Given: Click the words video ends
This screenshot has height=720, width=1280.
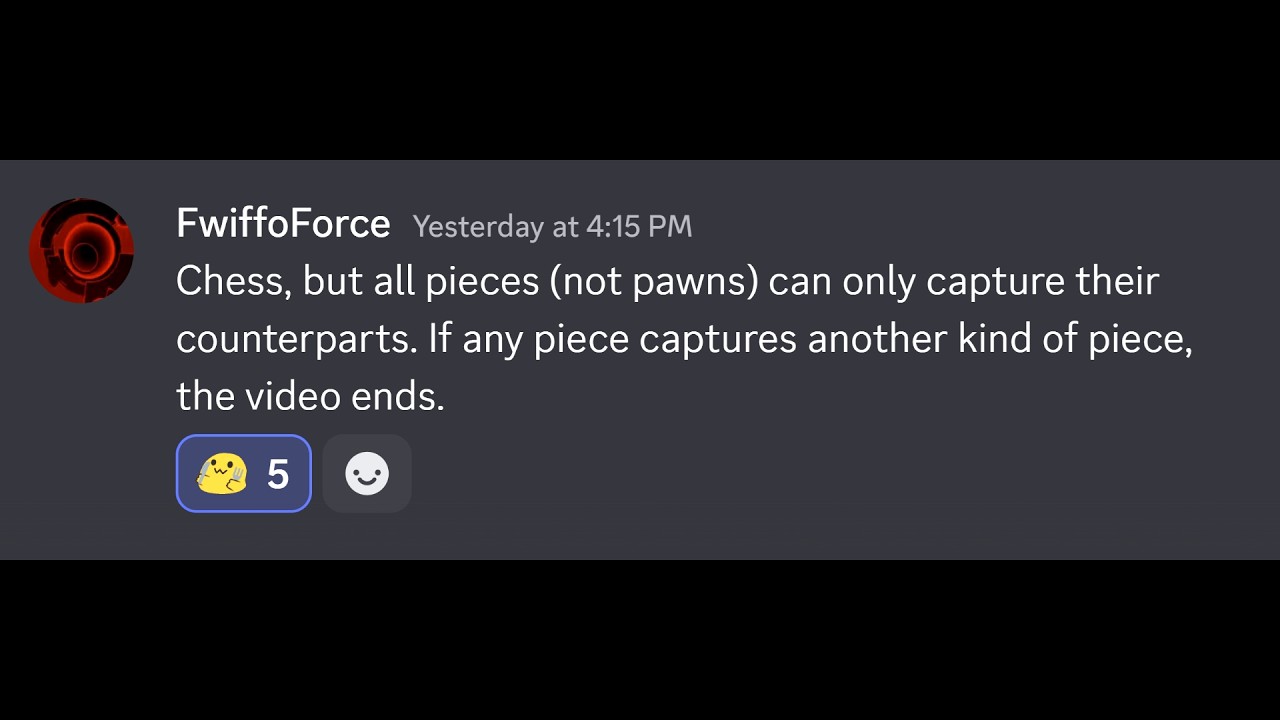Looking at the screenshot, I should [345, 397].
